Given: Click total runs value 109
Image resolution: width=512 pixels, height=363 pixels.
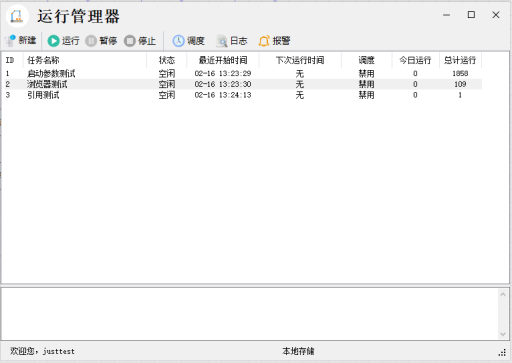Looking at the screenshot, I should pos(460,84).
